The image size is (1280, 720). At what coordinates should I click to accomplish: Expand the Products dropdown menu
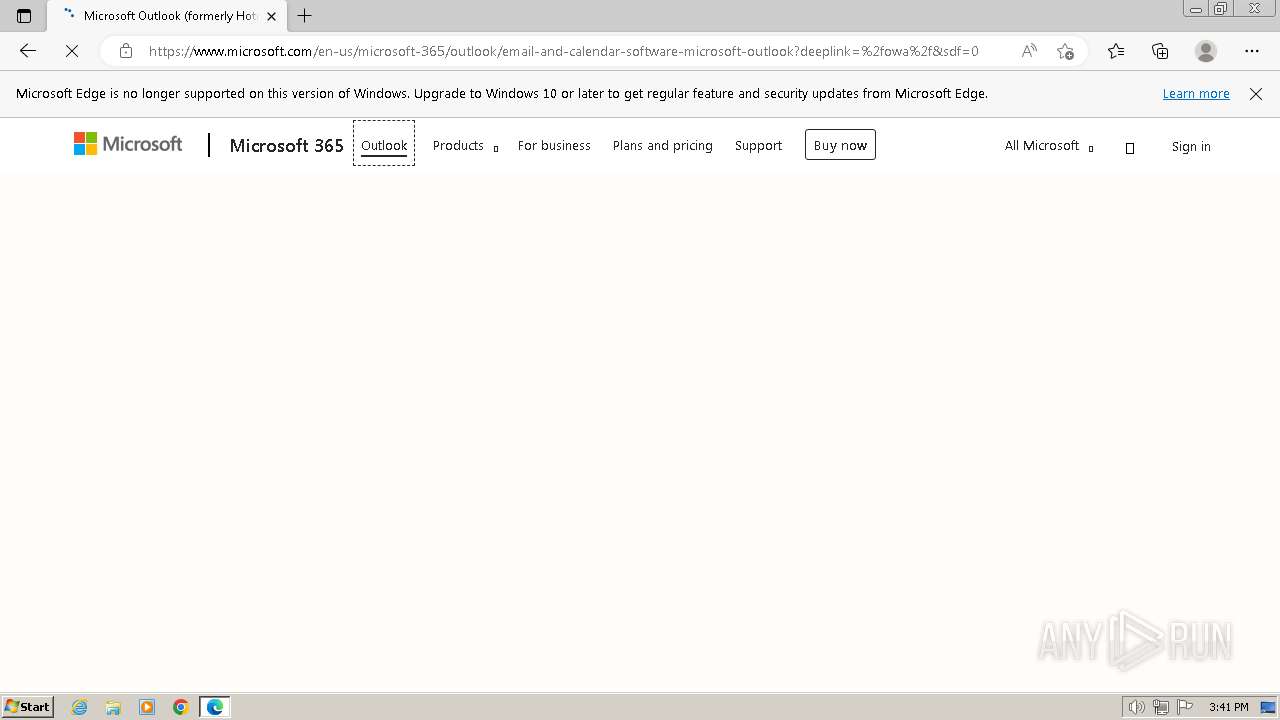click(x=465, y=146)
